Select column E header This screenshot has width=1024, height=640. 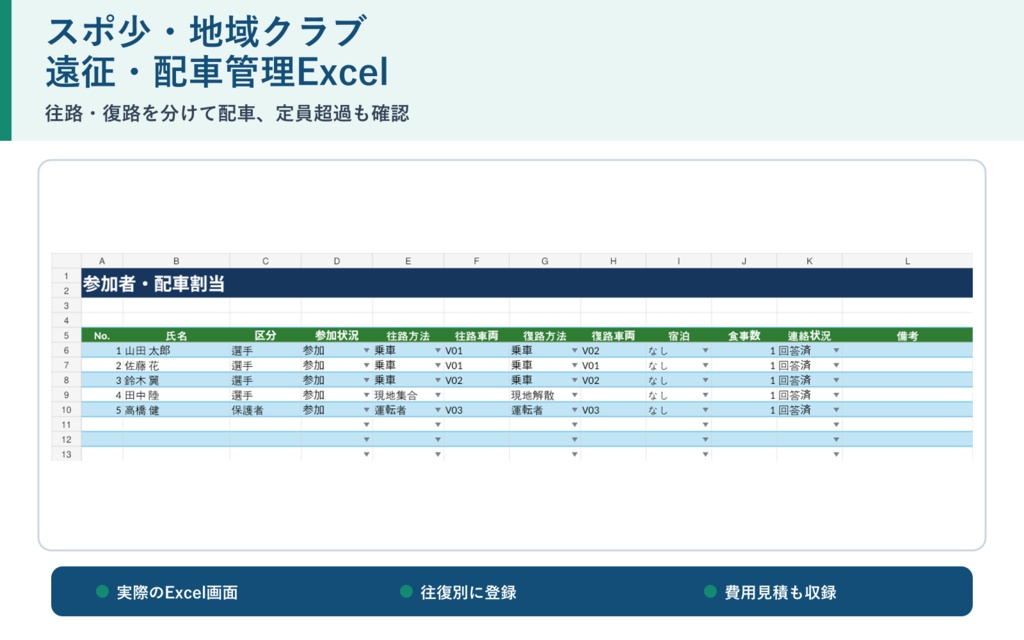[408, 261]
